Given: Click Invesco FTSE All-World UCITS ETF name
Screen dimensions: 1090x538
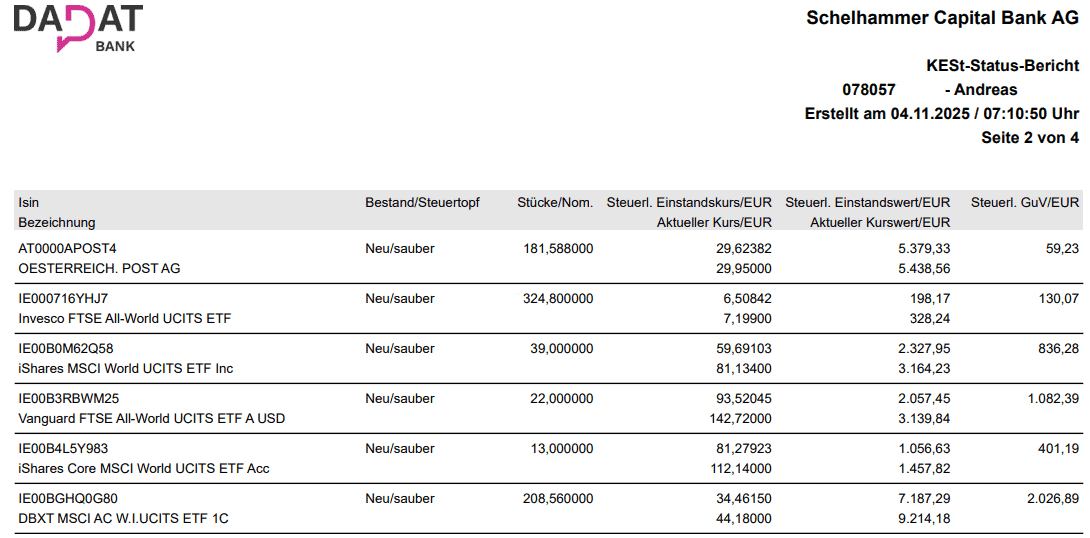Looking at the screenshot, I should click(x=125, y=319).
